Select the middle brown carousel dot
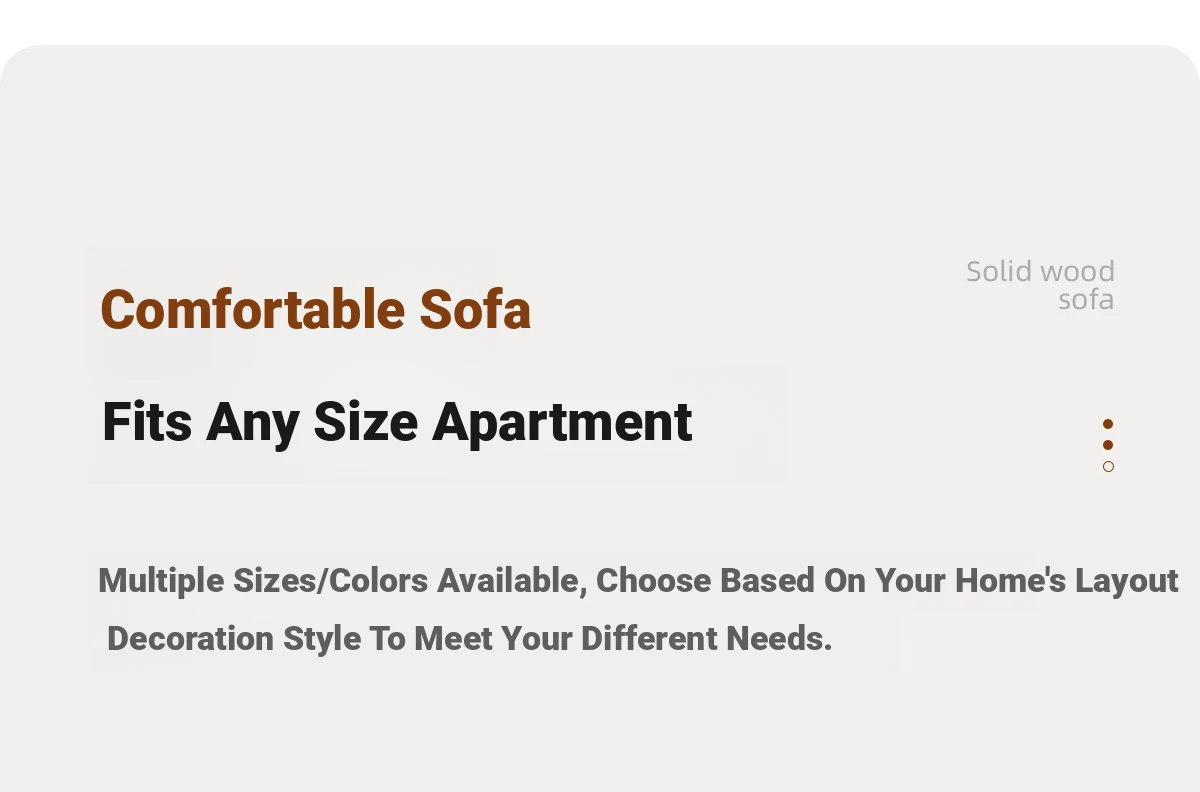Image resolution: width=1200 pixels, height=792 pixels. [x=1108, y=445]
